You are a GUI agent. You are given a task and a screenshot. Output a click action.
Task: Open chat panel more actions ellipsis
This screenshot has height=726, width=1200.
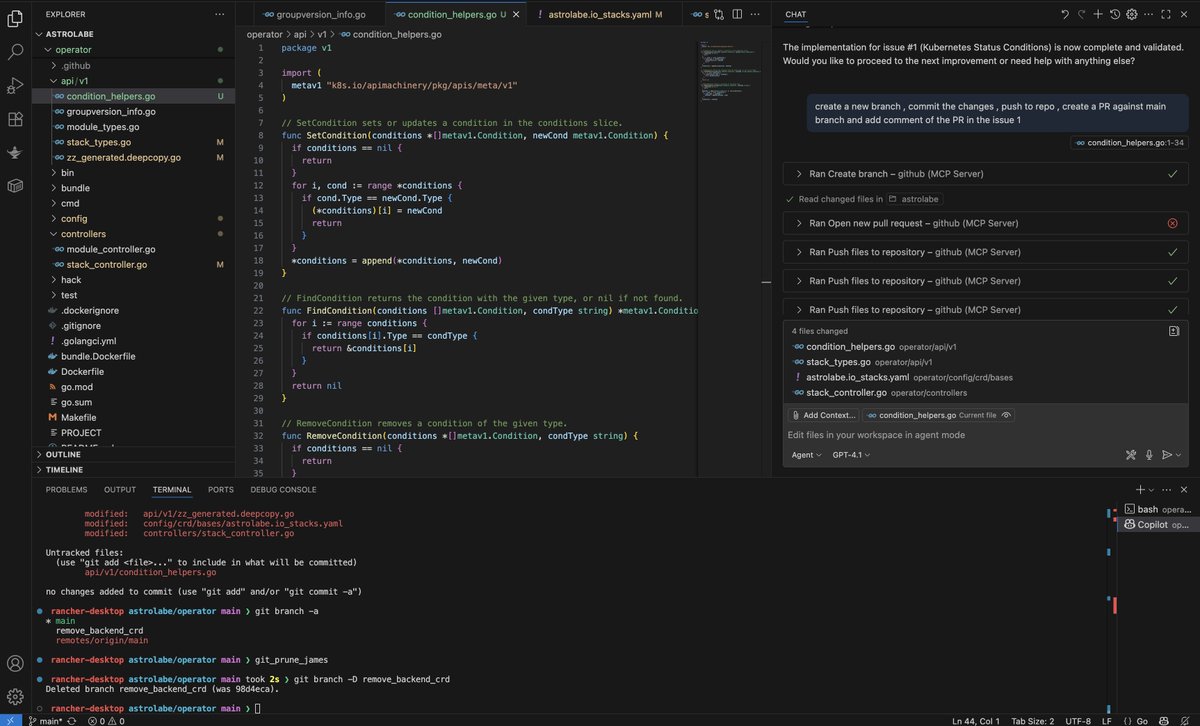1149,14
